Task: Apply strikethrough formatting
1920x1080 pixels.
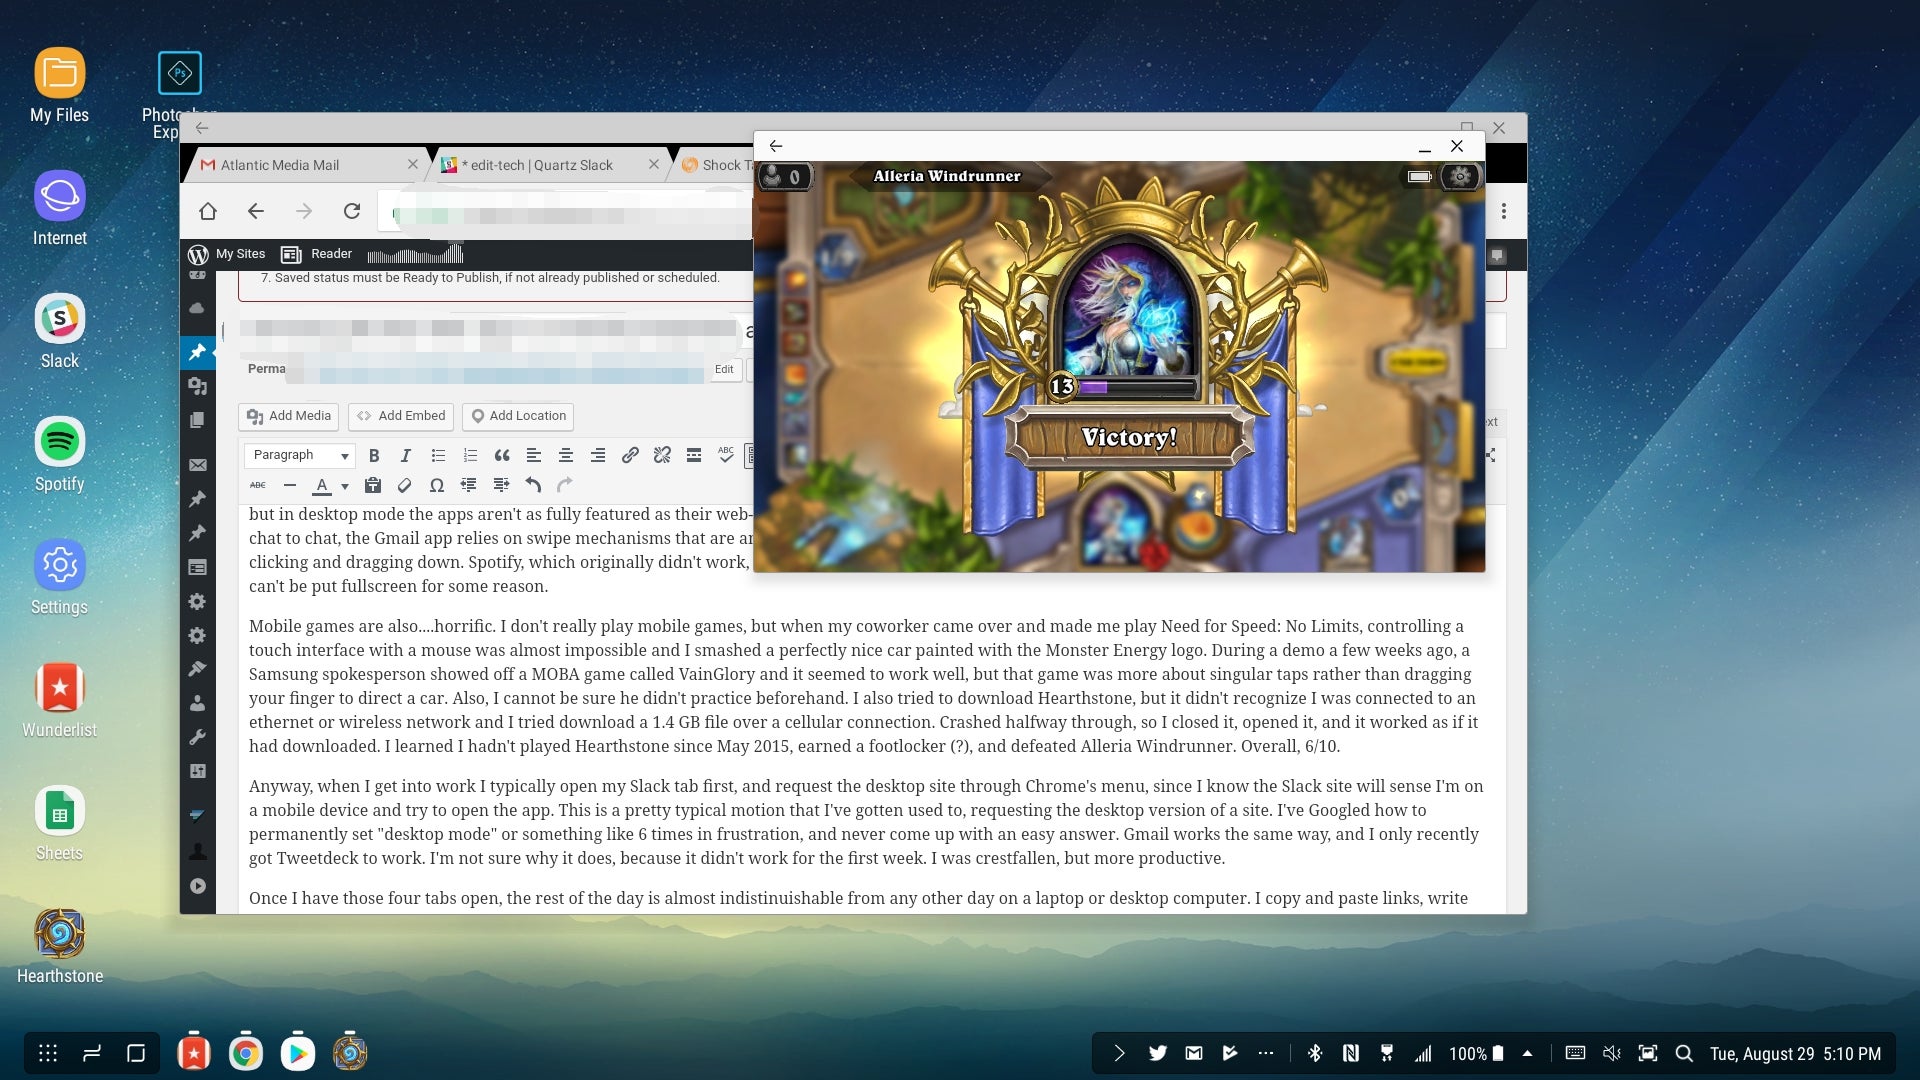Action: 258,486
